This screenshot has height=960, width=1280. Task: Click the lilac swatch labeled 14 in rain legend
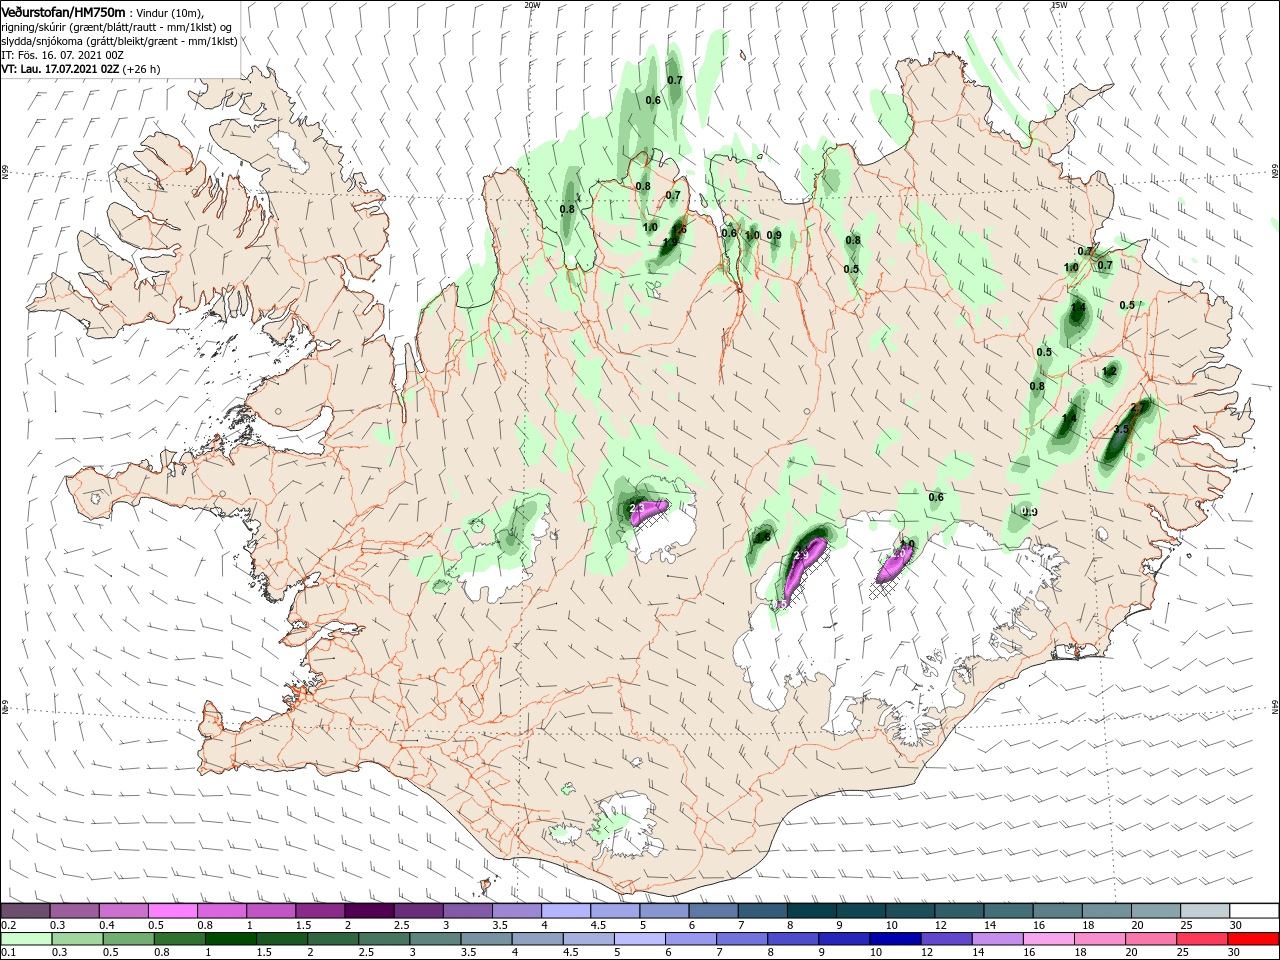998,939
